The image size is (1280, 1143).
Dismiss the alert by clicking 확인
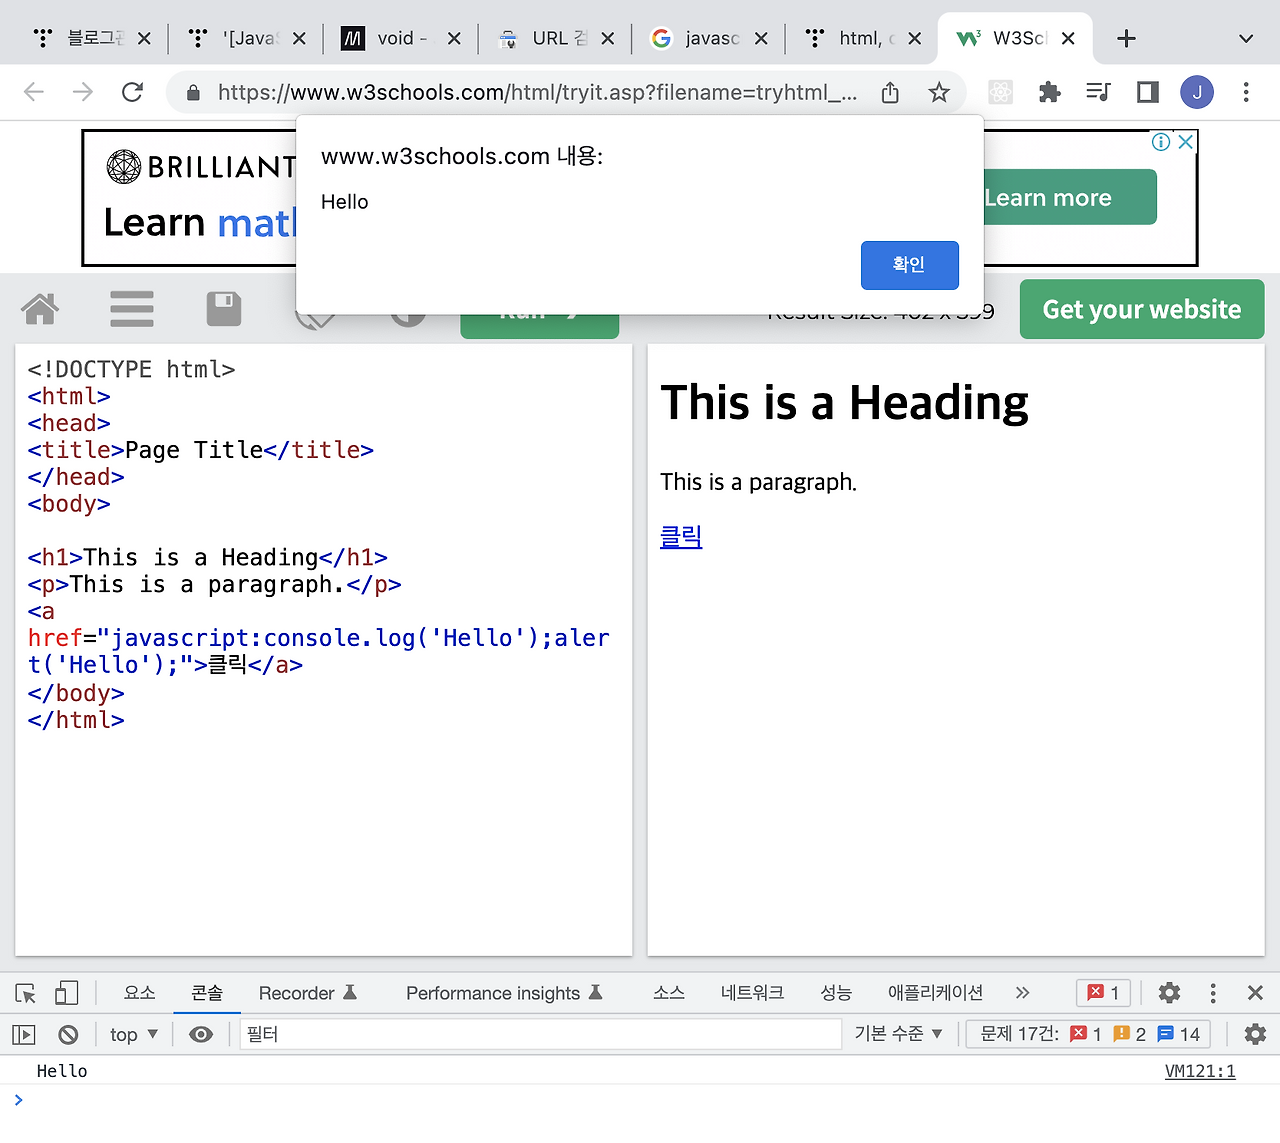click(909, 265)
